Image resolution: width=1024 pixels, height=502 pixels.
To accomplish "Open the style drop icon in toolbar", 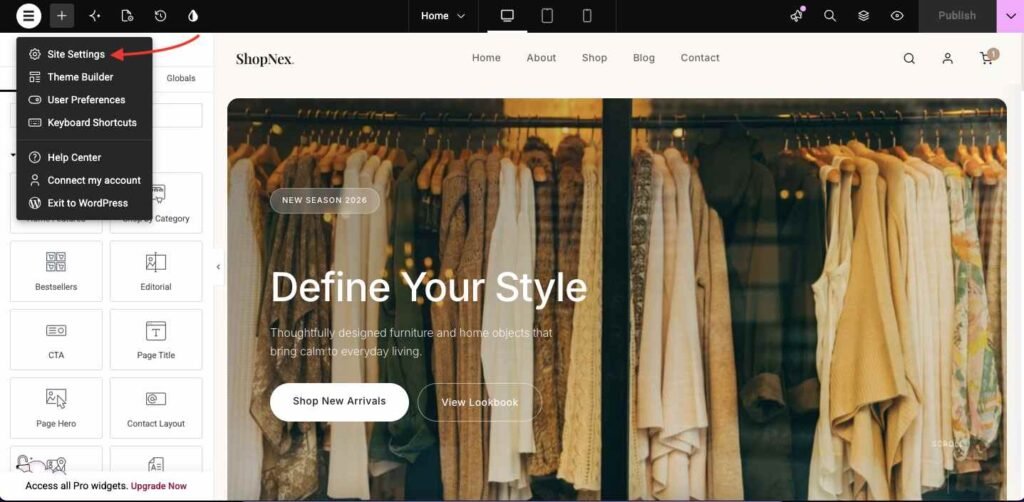I will pos(193,16).
